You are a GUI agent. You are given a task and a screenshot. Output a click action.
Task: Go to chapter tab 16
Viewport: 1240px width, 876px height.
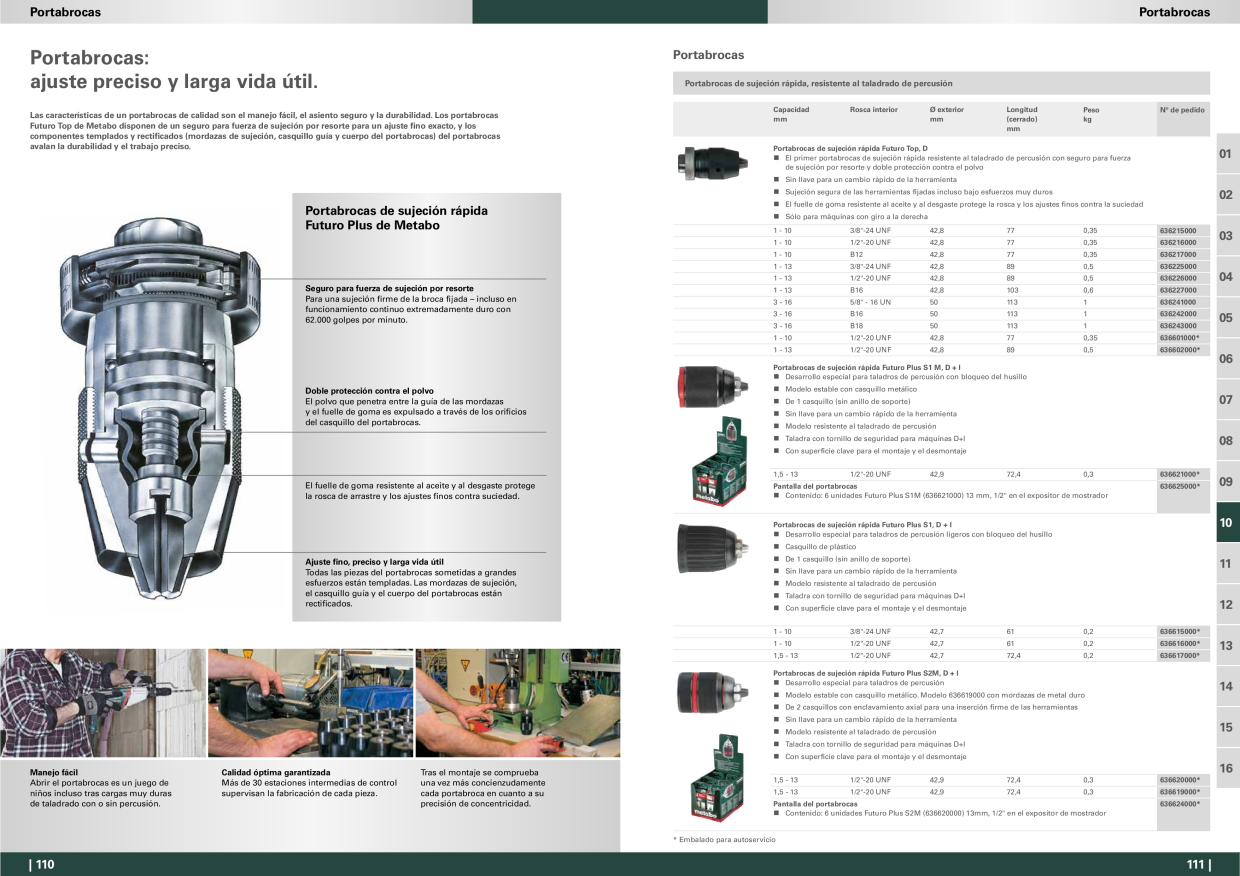point(1227,769)
